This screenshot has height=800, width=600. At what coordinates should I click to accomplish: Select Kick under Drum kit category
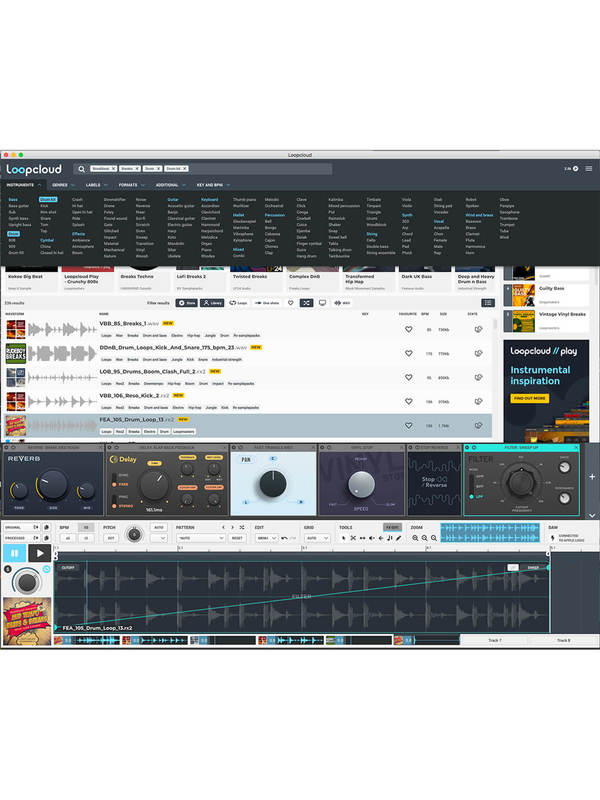pos(44,206)
